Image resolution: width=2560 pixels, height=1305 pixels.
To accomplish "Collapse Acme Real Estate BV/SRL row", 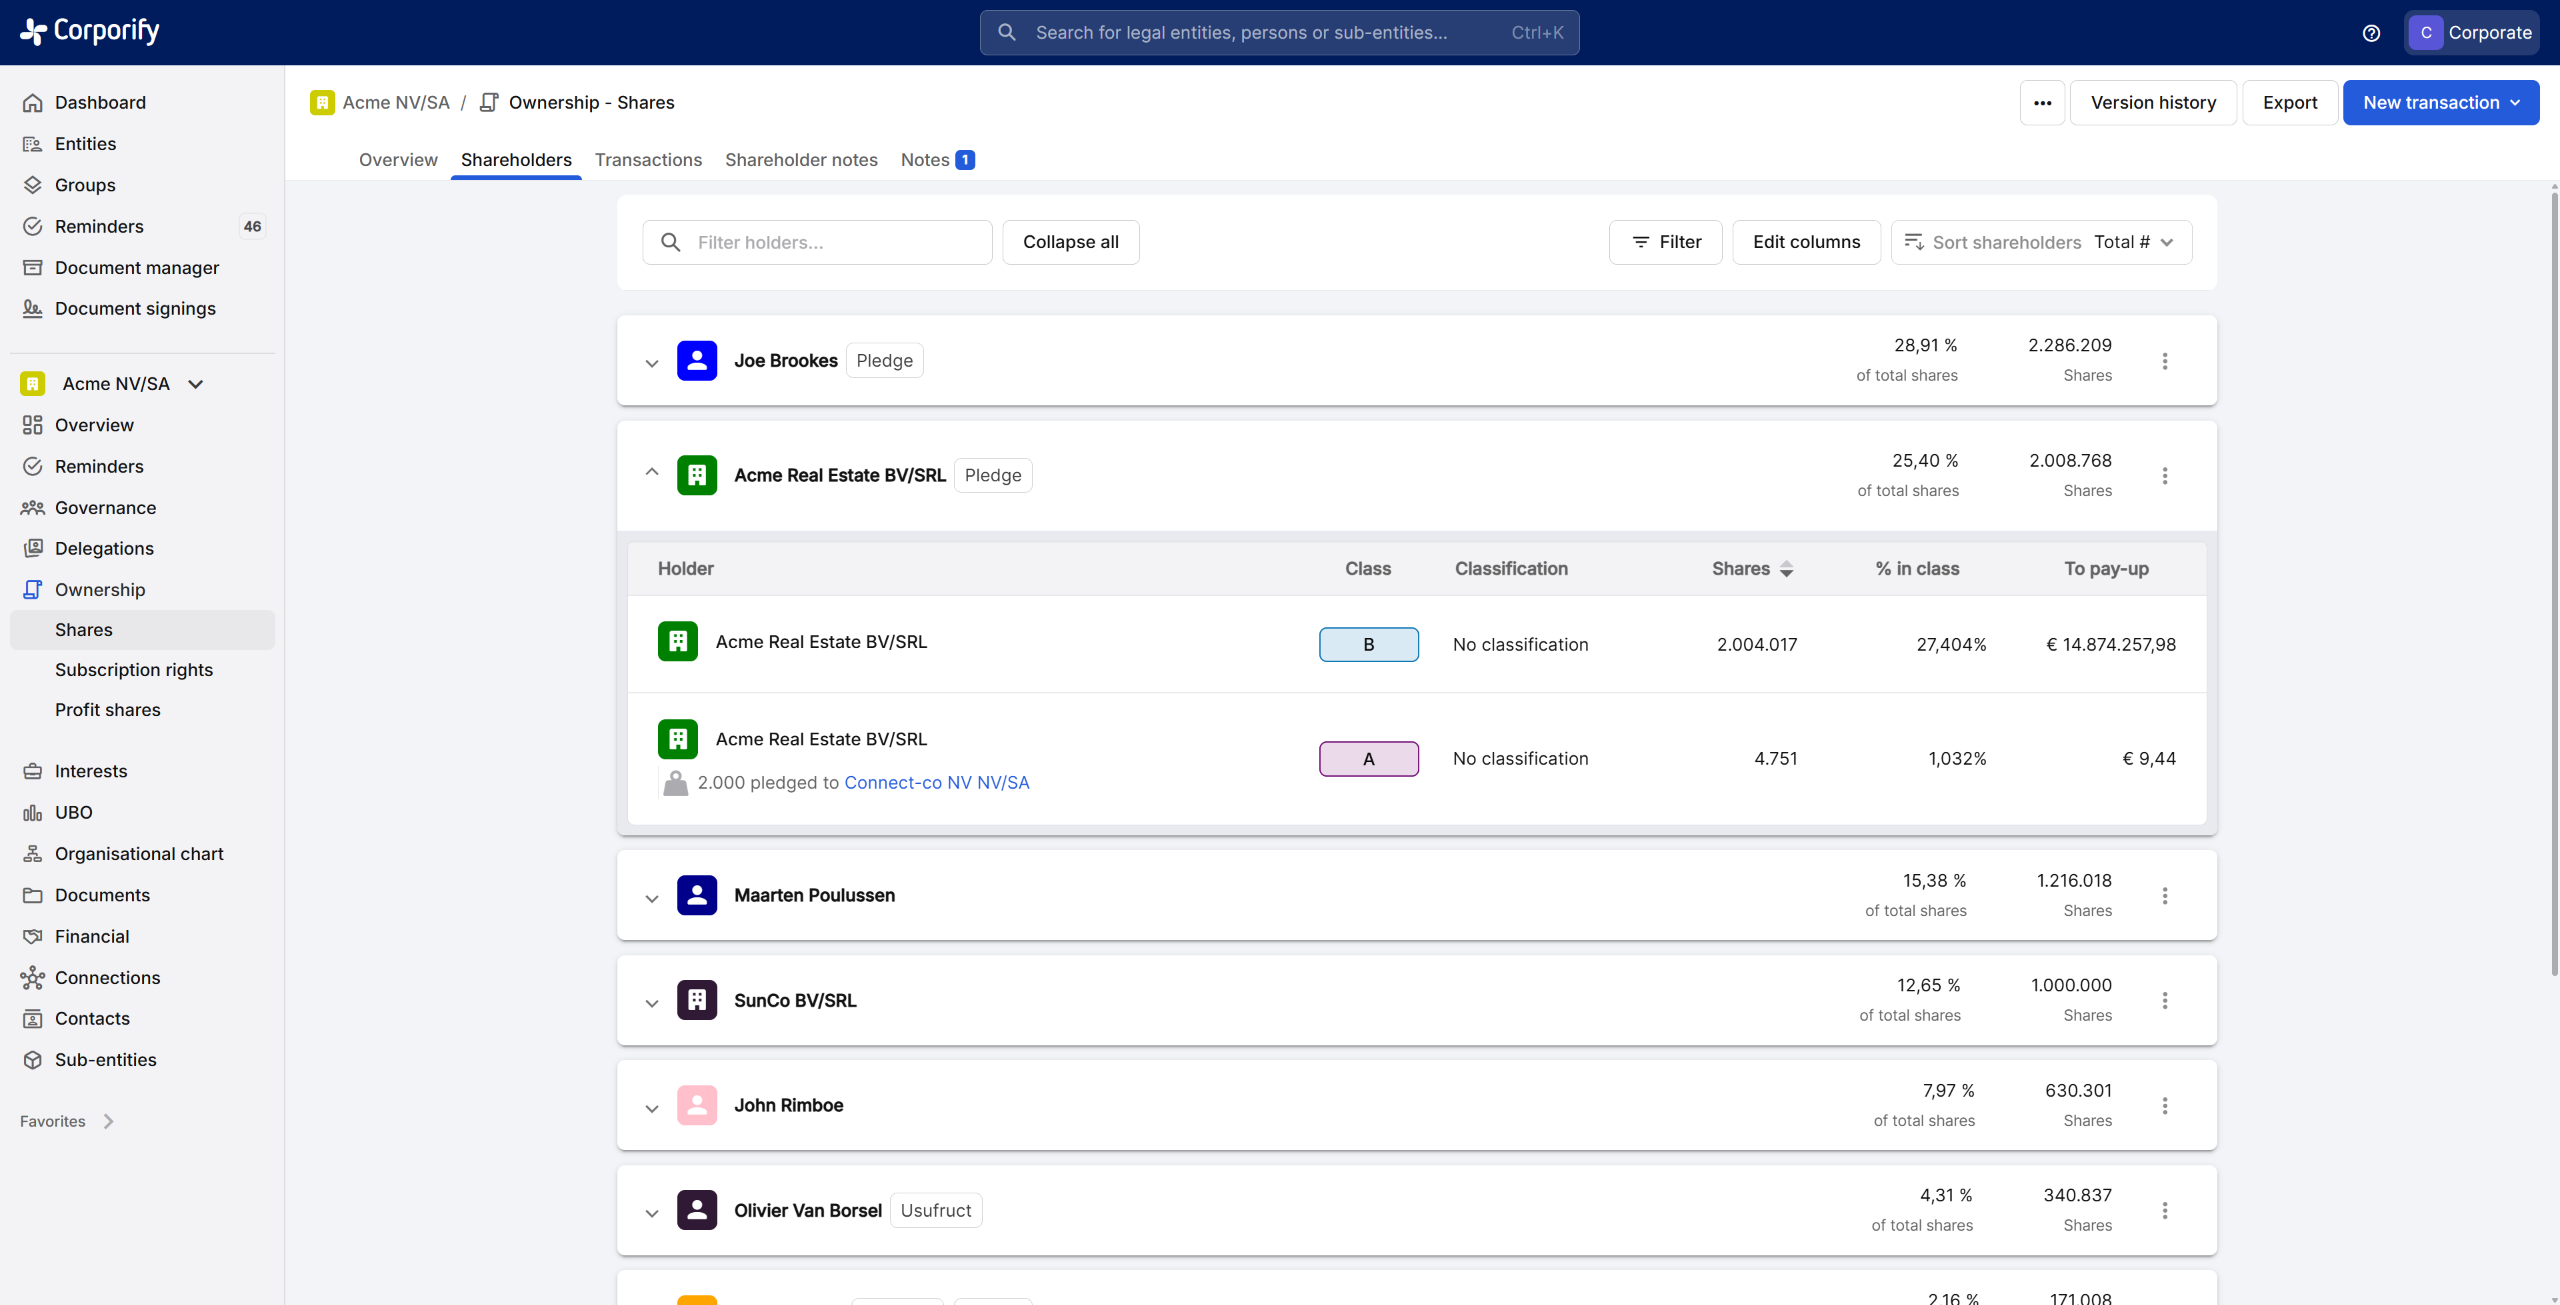I will pos(652,472).
